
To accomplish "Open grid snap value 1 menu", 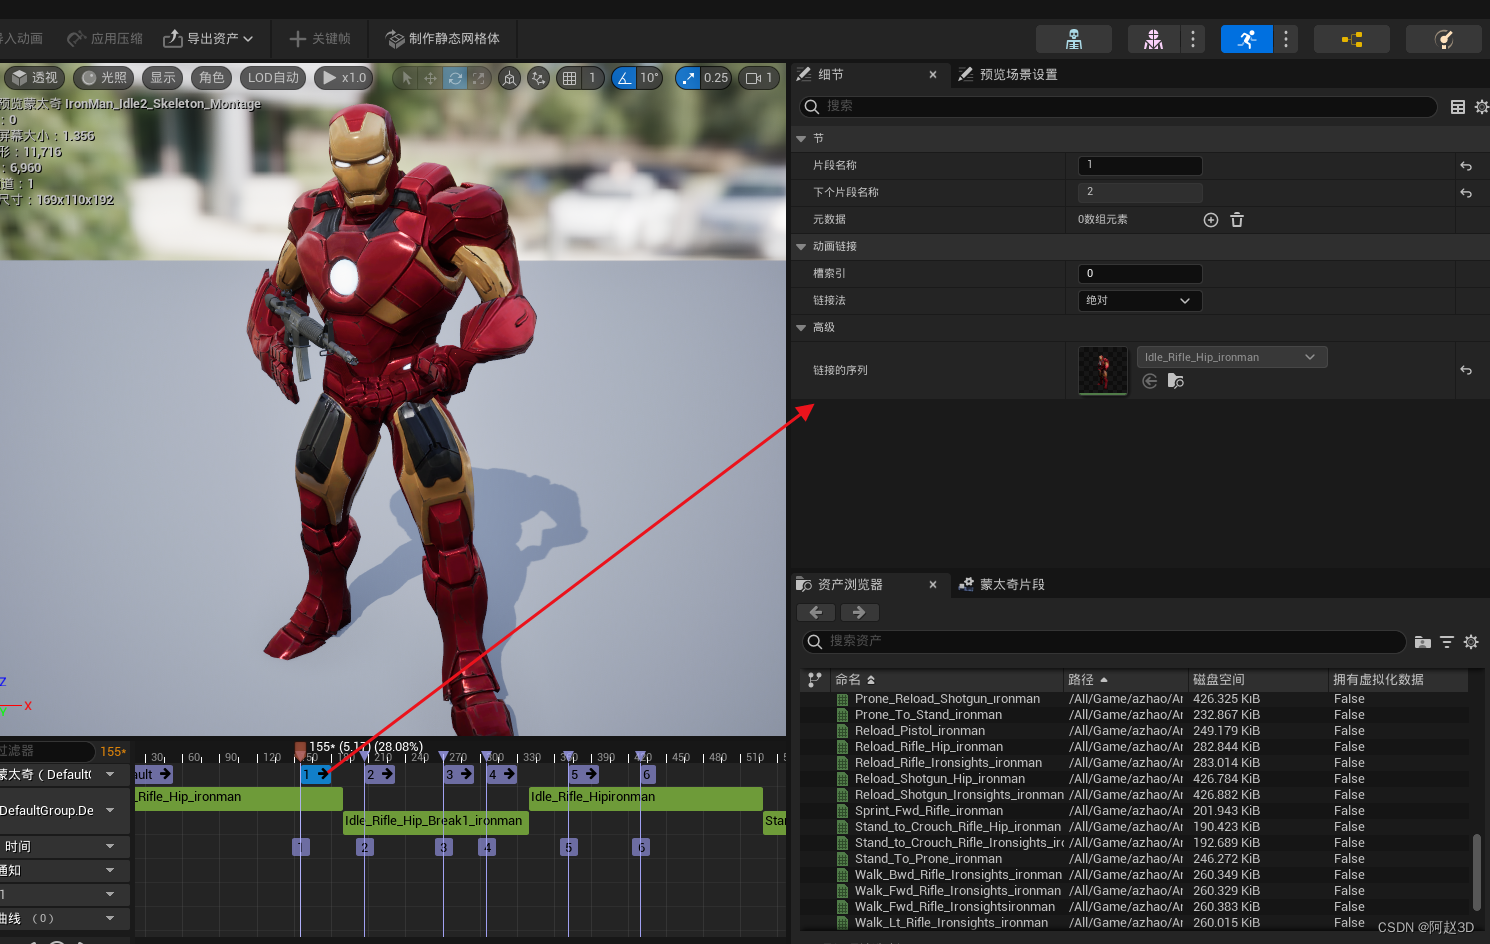I will (592, 78).
